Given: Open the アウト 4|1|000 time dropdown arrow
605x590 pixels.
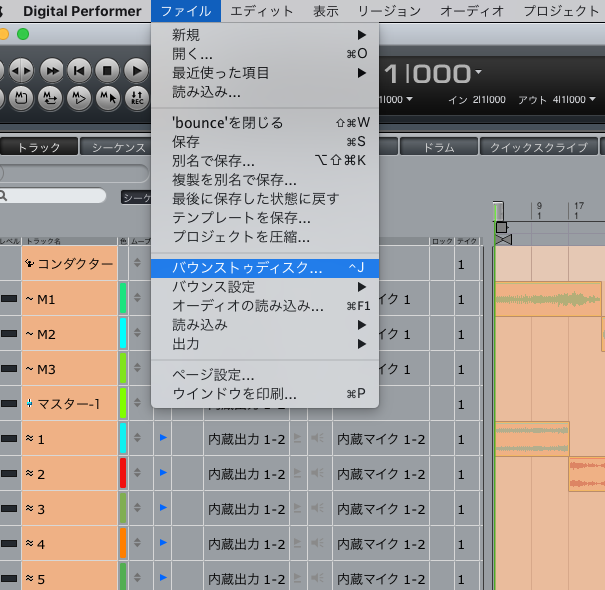Looking at the screenshot, I should coord(592,99).
